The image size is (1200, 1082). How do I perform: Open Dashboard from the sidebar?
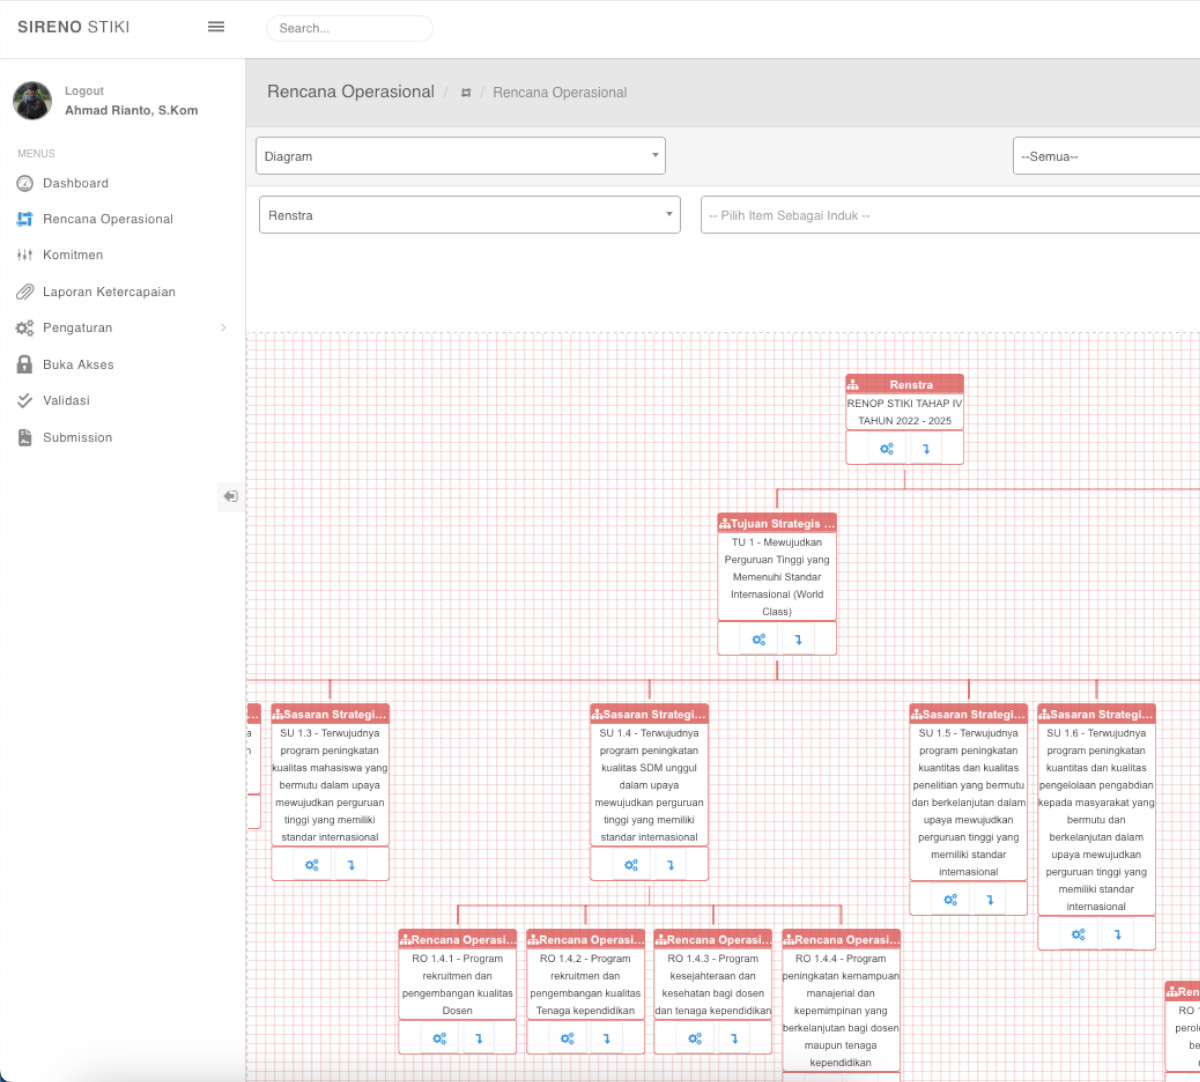coord(76,183)
